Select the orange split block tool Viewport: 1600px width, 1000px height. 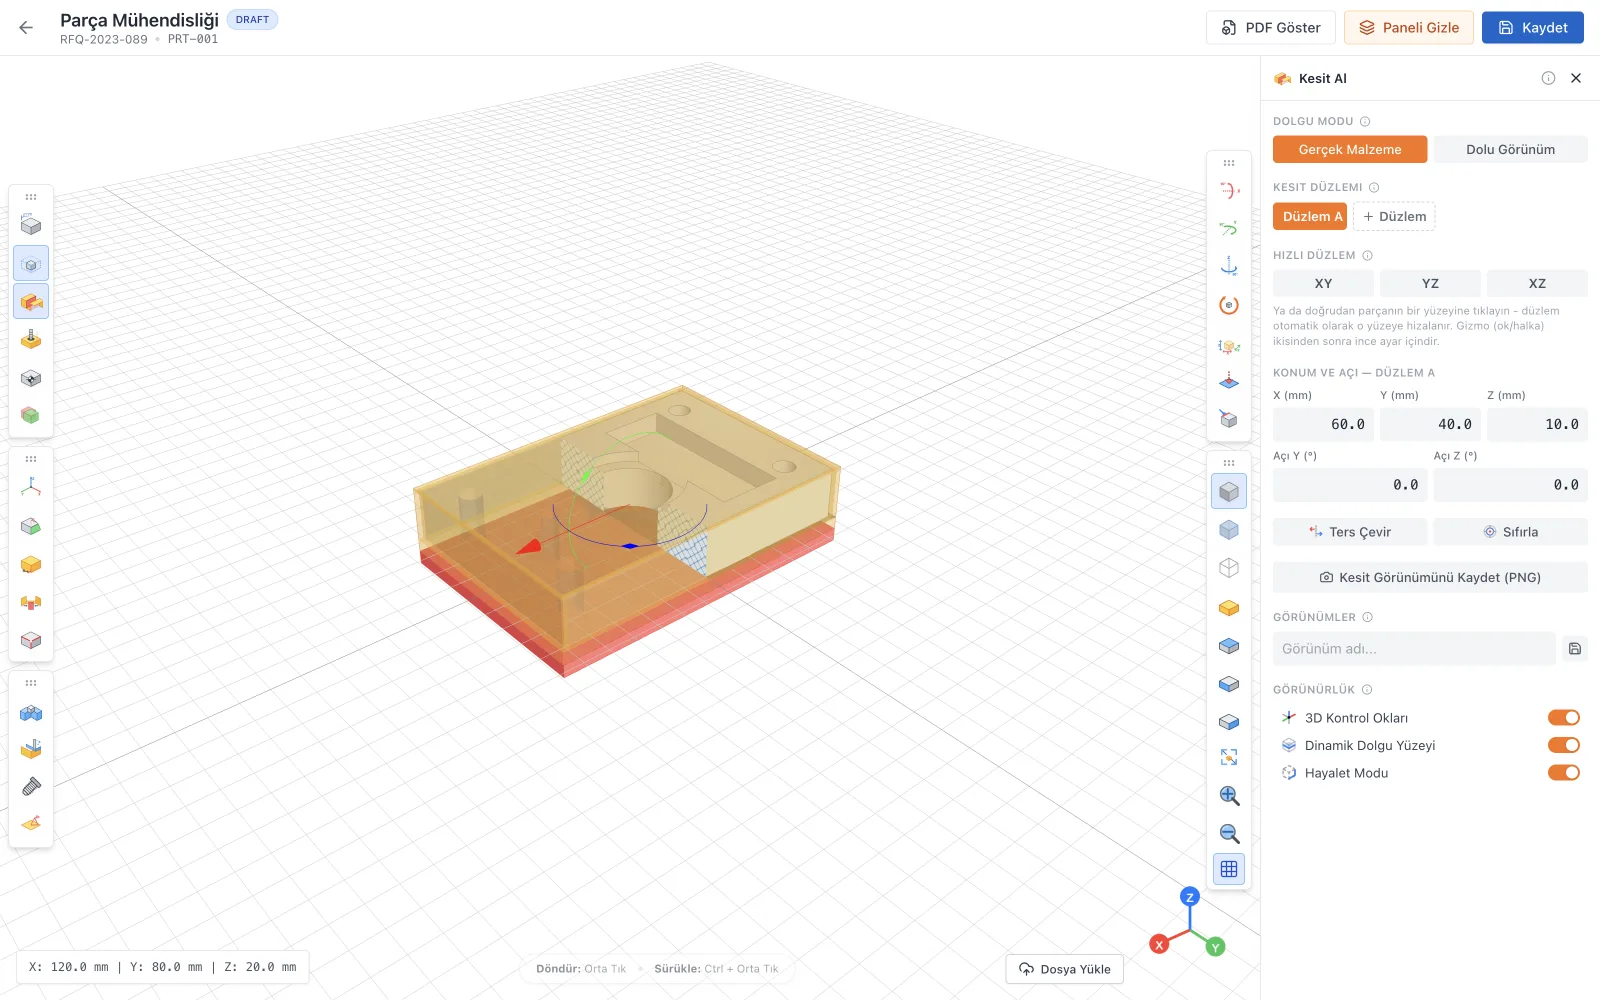coord(31,602)
